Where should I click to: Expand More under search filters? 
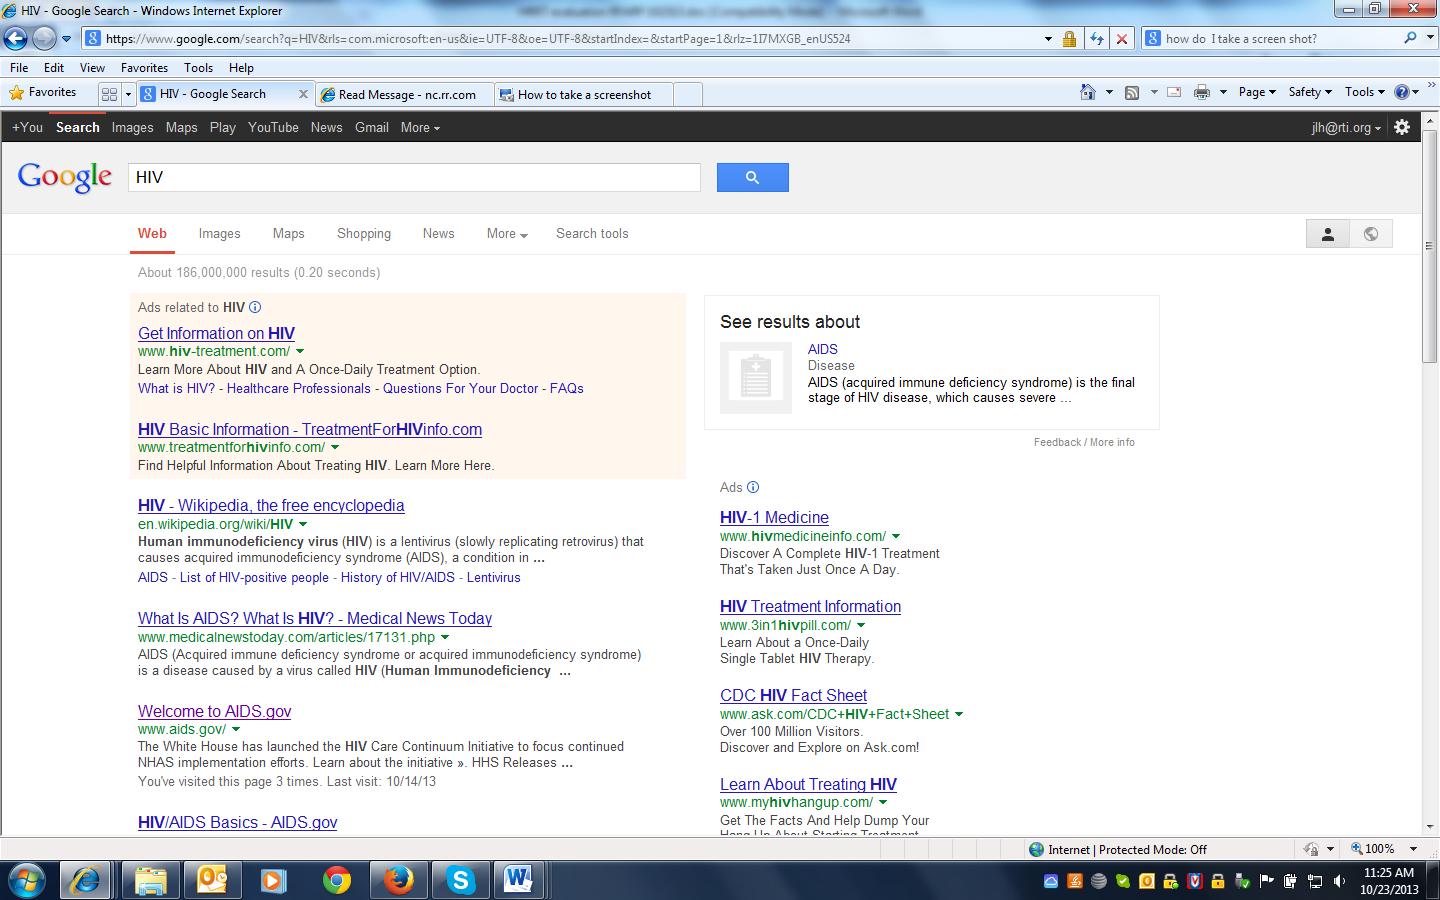click(x=507, y=234)
